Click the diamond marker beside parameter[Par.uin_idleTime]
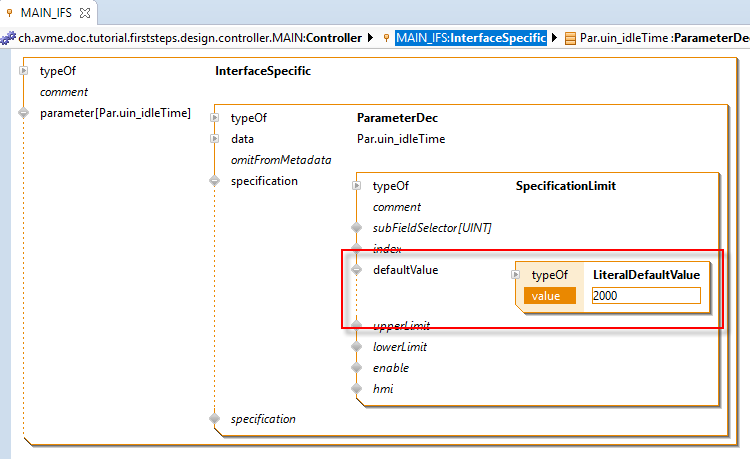The width and height of the screenshot is (750, 459). tap(23, 113)
